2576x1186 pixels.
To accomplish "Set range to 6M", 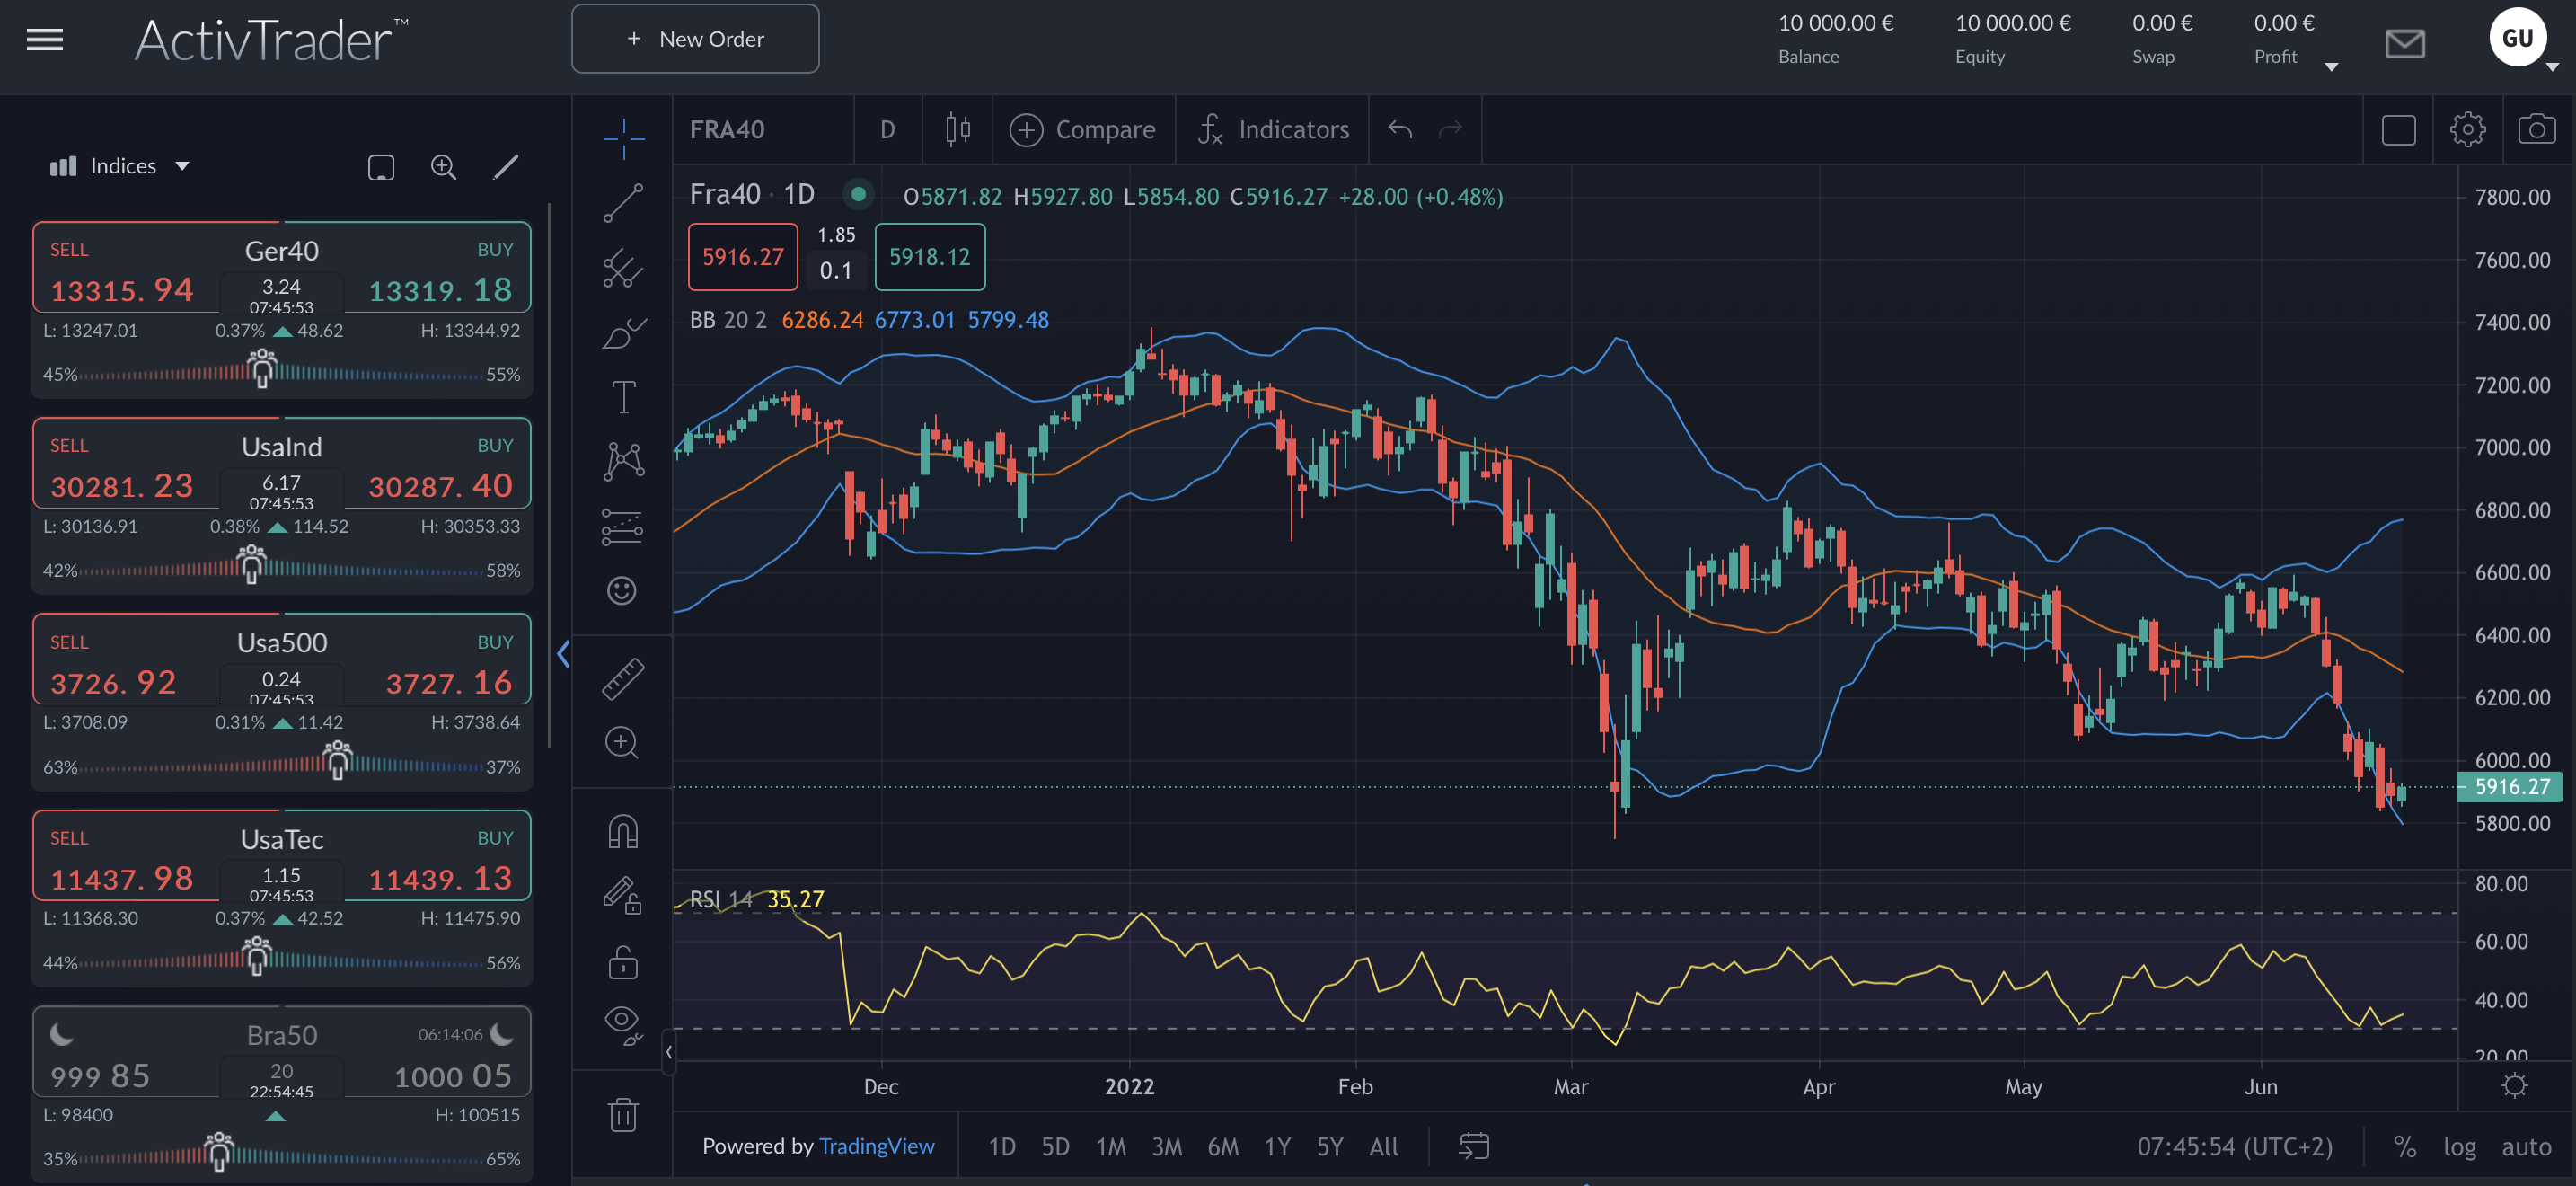I will pos(1223,1146).
